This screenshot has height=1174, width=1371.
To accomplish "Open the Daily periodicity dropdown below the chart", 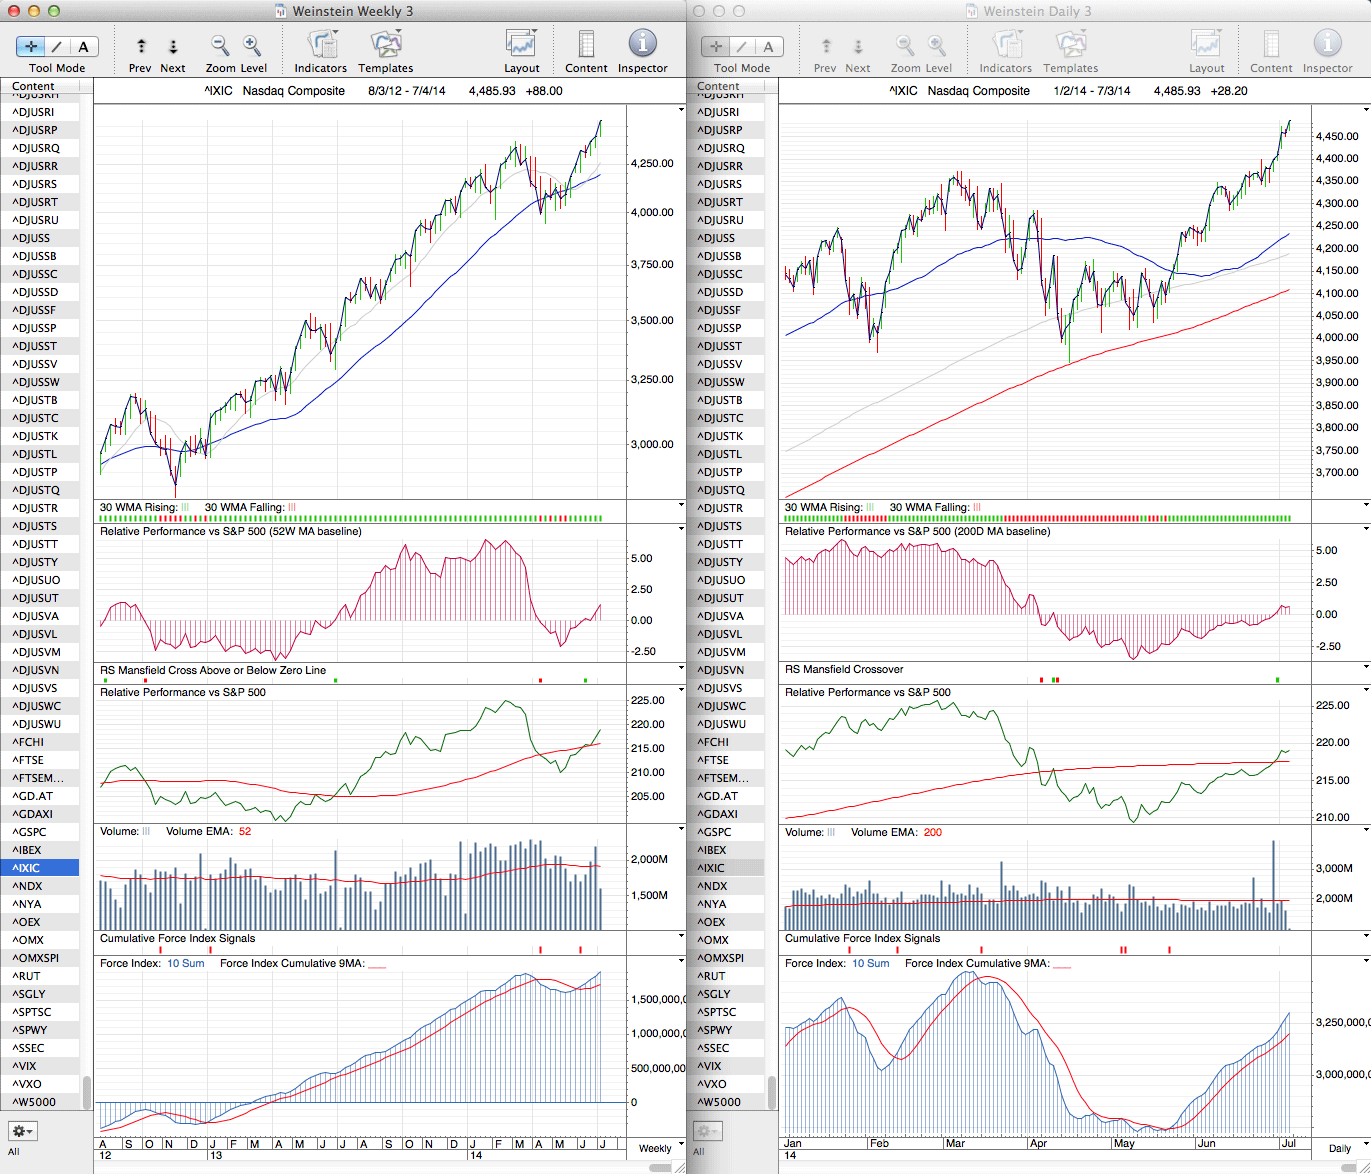I will point(1345,1147).
